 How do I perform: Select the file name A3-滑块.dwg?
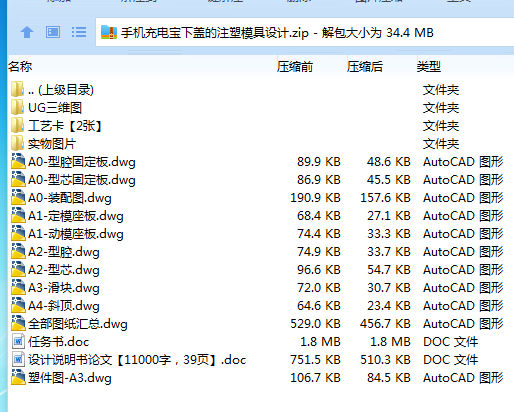coord(64,288)
